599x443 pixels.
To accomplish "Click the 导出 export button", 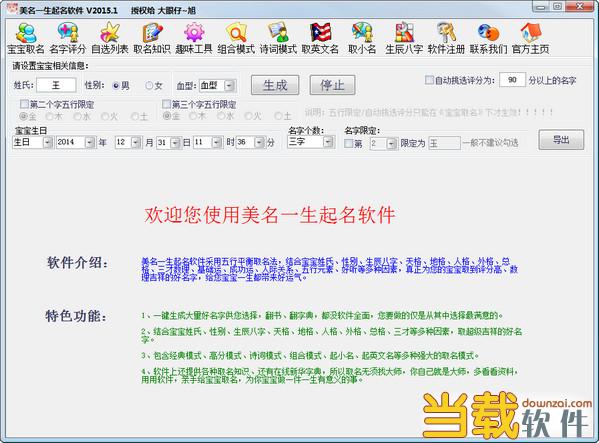I will tap(561, 140).
